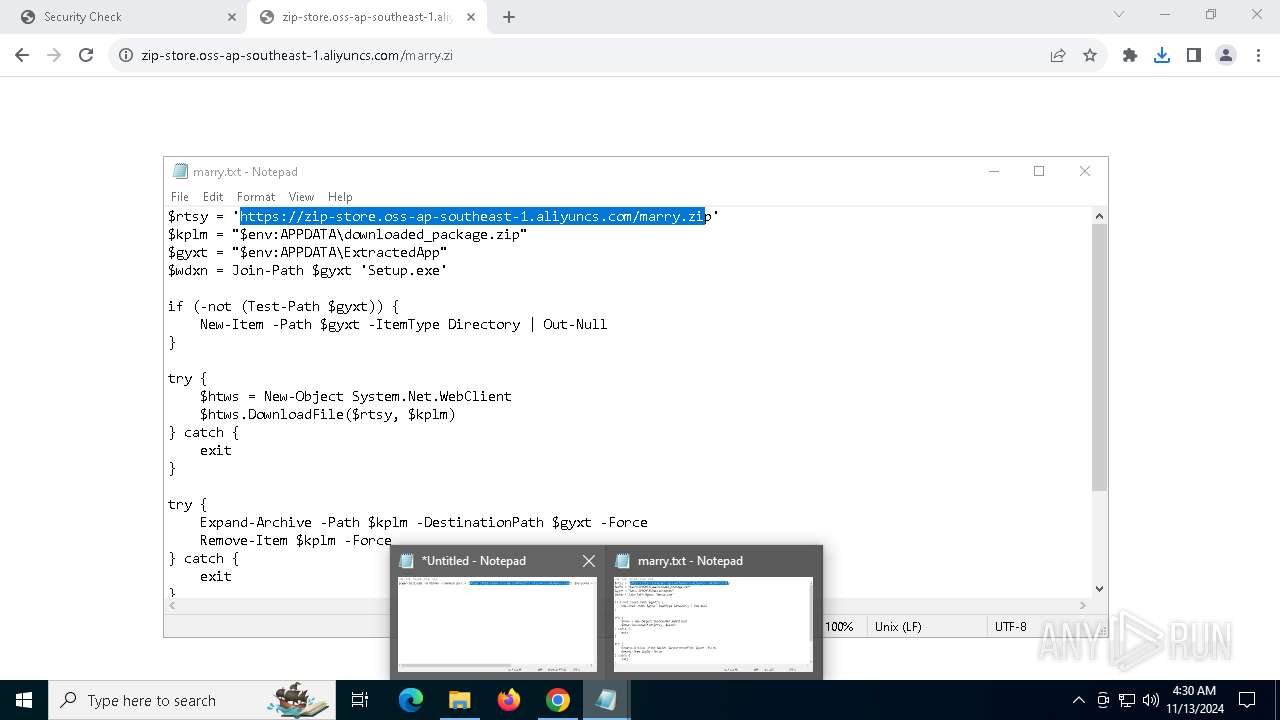
Task: Open the Format menu in Notepad
Action: (x=256, y=197)
